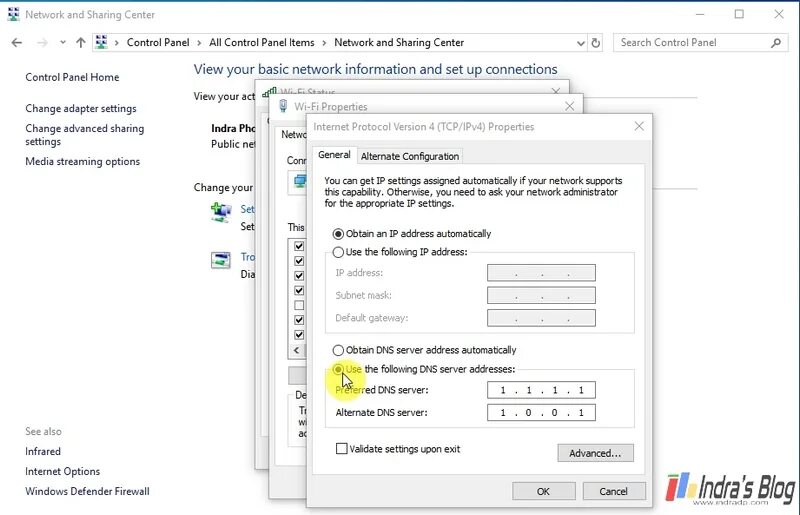Screen dimensions: 800x515
Task: Click the Control Panel icon in the address bar
Action: click(x=102, y=42)
